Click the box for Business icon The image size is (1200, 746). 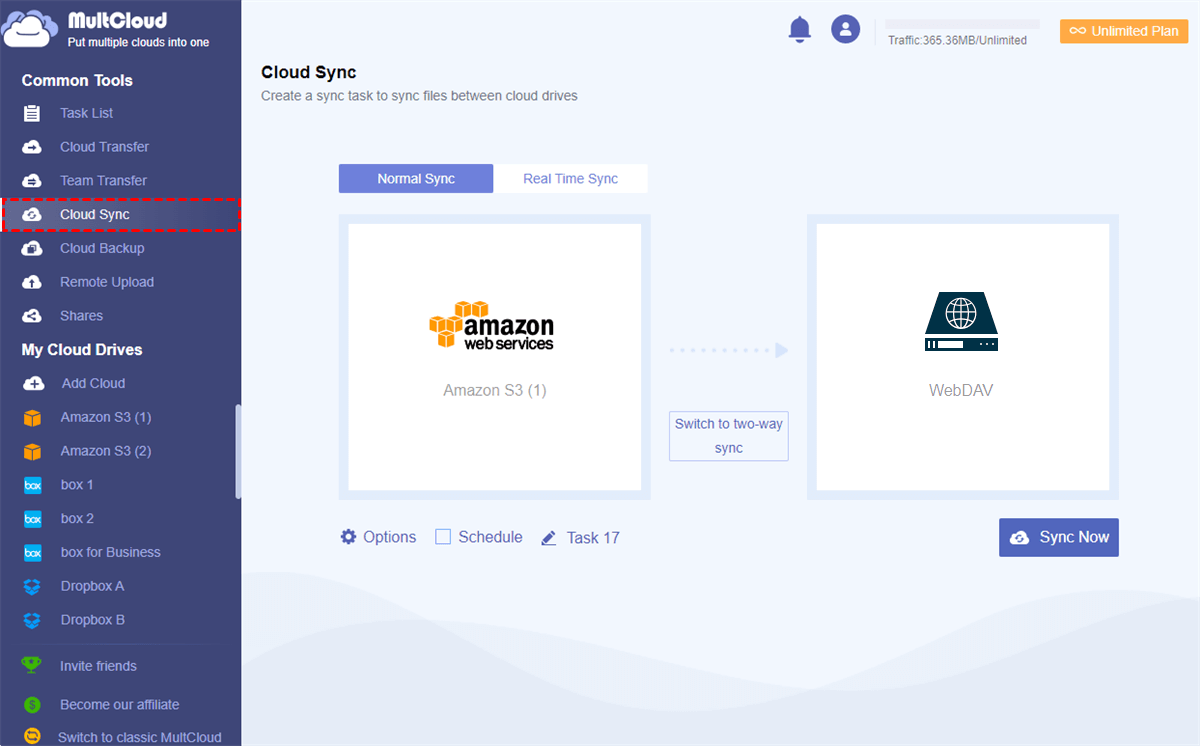tap(32, 552)
